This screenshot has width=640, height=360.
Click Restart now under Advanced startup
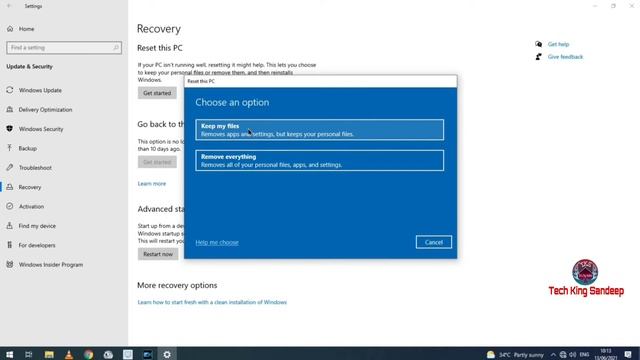[158, 254]
